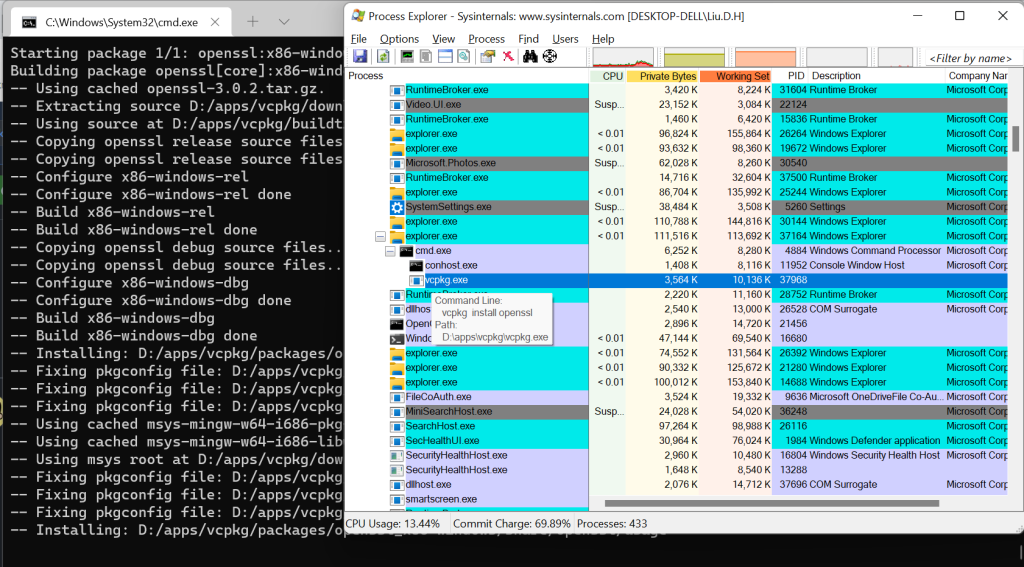Click 'Windows Security Health Host' description
The width and height of the screenshot is (1024, 567).
tap(875, 455)
